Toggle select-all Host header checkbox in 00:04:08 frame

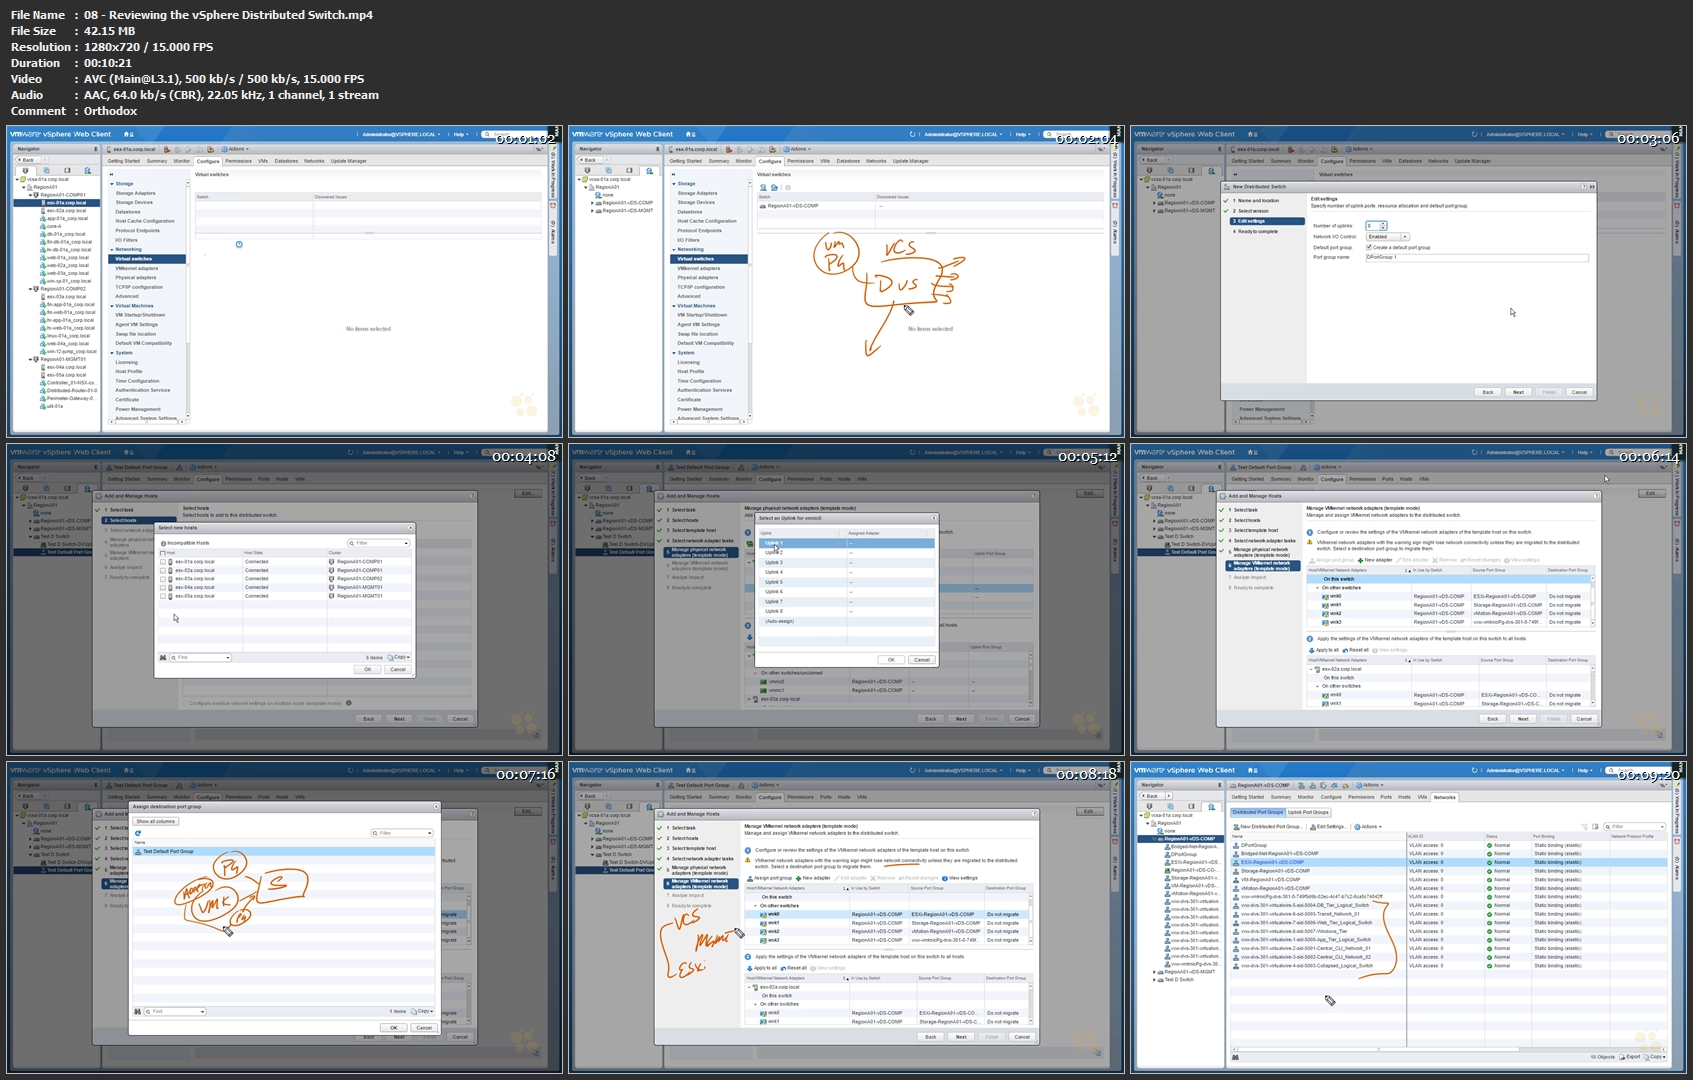pyautogui.click(x=163, y=552)
